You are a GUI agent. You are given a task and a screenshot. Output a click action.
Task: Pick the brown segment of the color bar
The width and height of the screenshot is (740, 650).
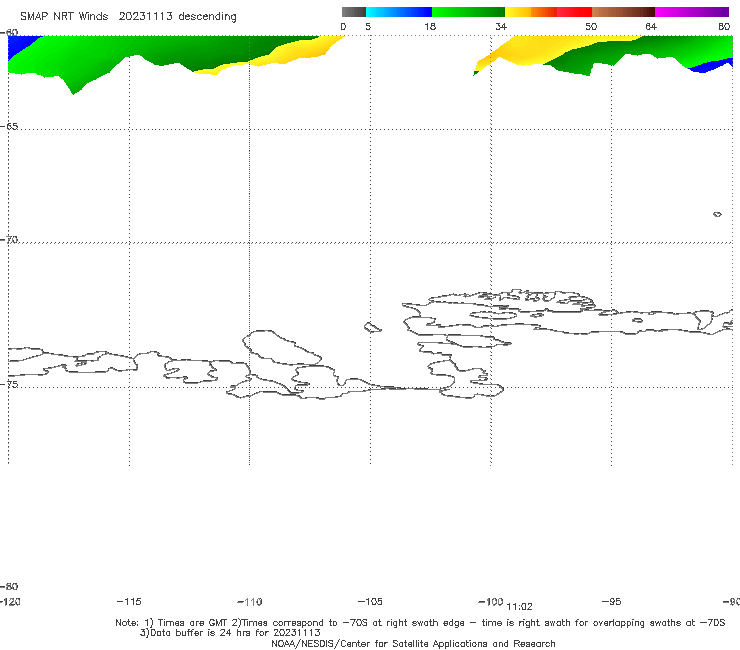pyautogui.click(x=623, y=12)
